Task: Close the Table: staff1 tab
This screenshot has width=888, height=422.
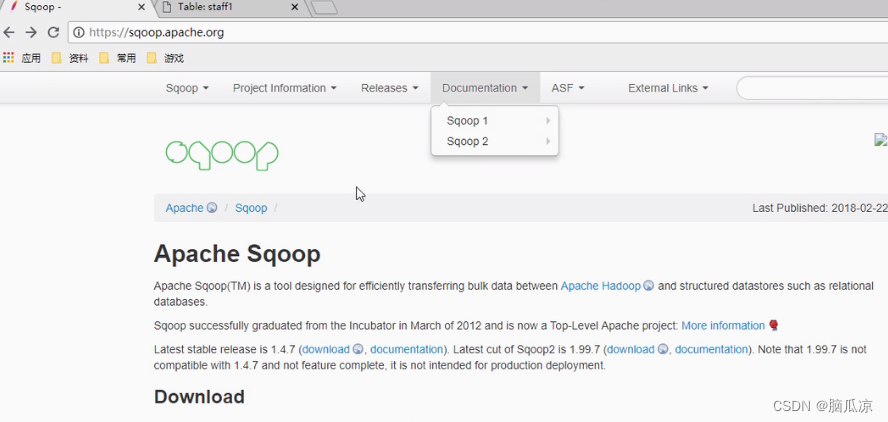Action: click(294, 7)
